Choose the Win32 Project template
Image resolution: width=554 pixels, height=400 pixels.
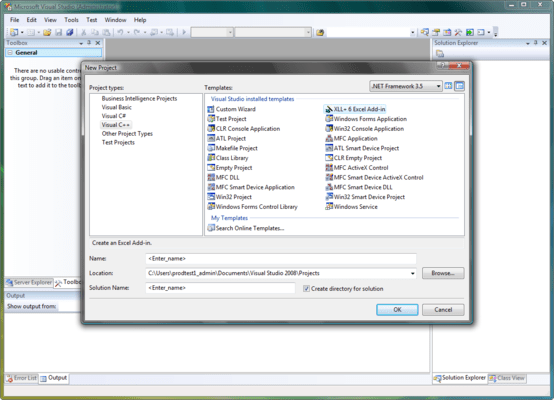(x=230, y=197)
